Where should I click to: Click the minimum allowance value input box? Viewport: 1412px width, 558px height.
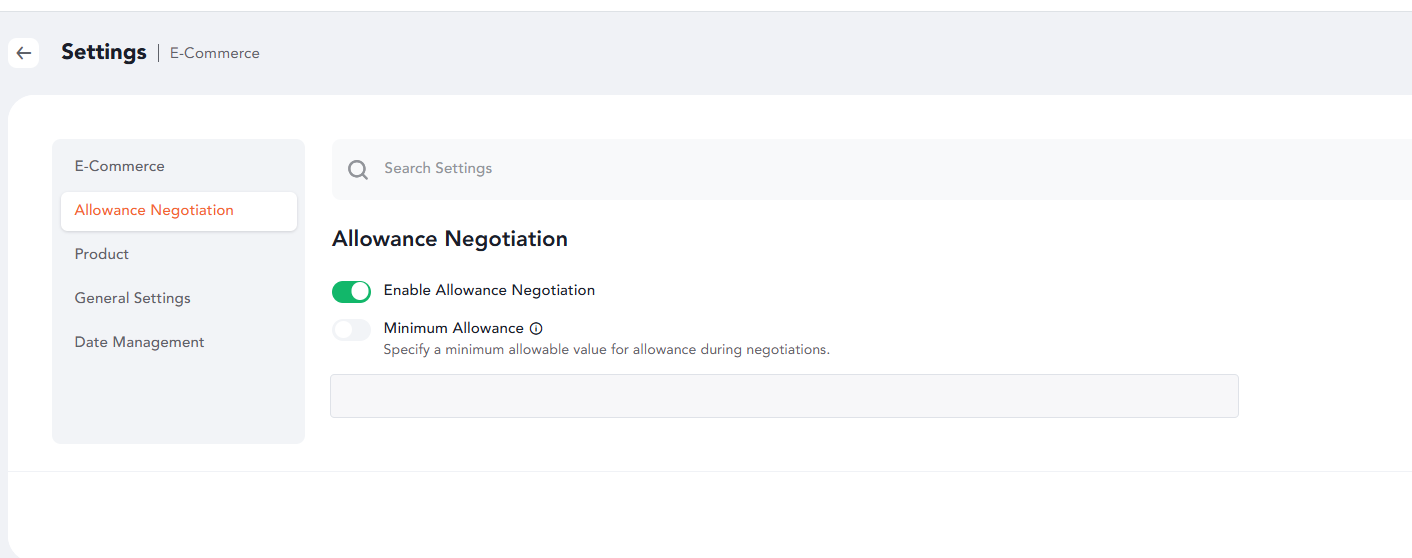pyautogui.click(x=784, y=396)
